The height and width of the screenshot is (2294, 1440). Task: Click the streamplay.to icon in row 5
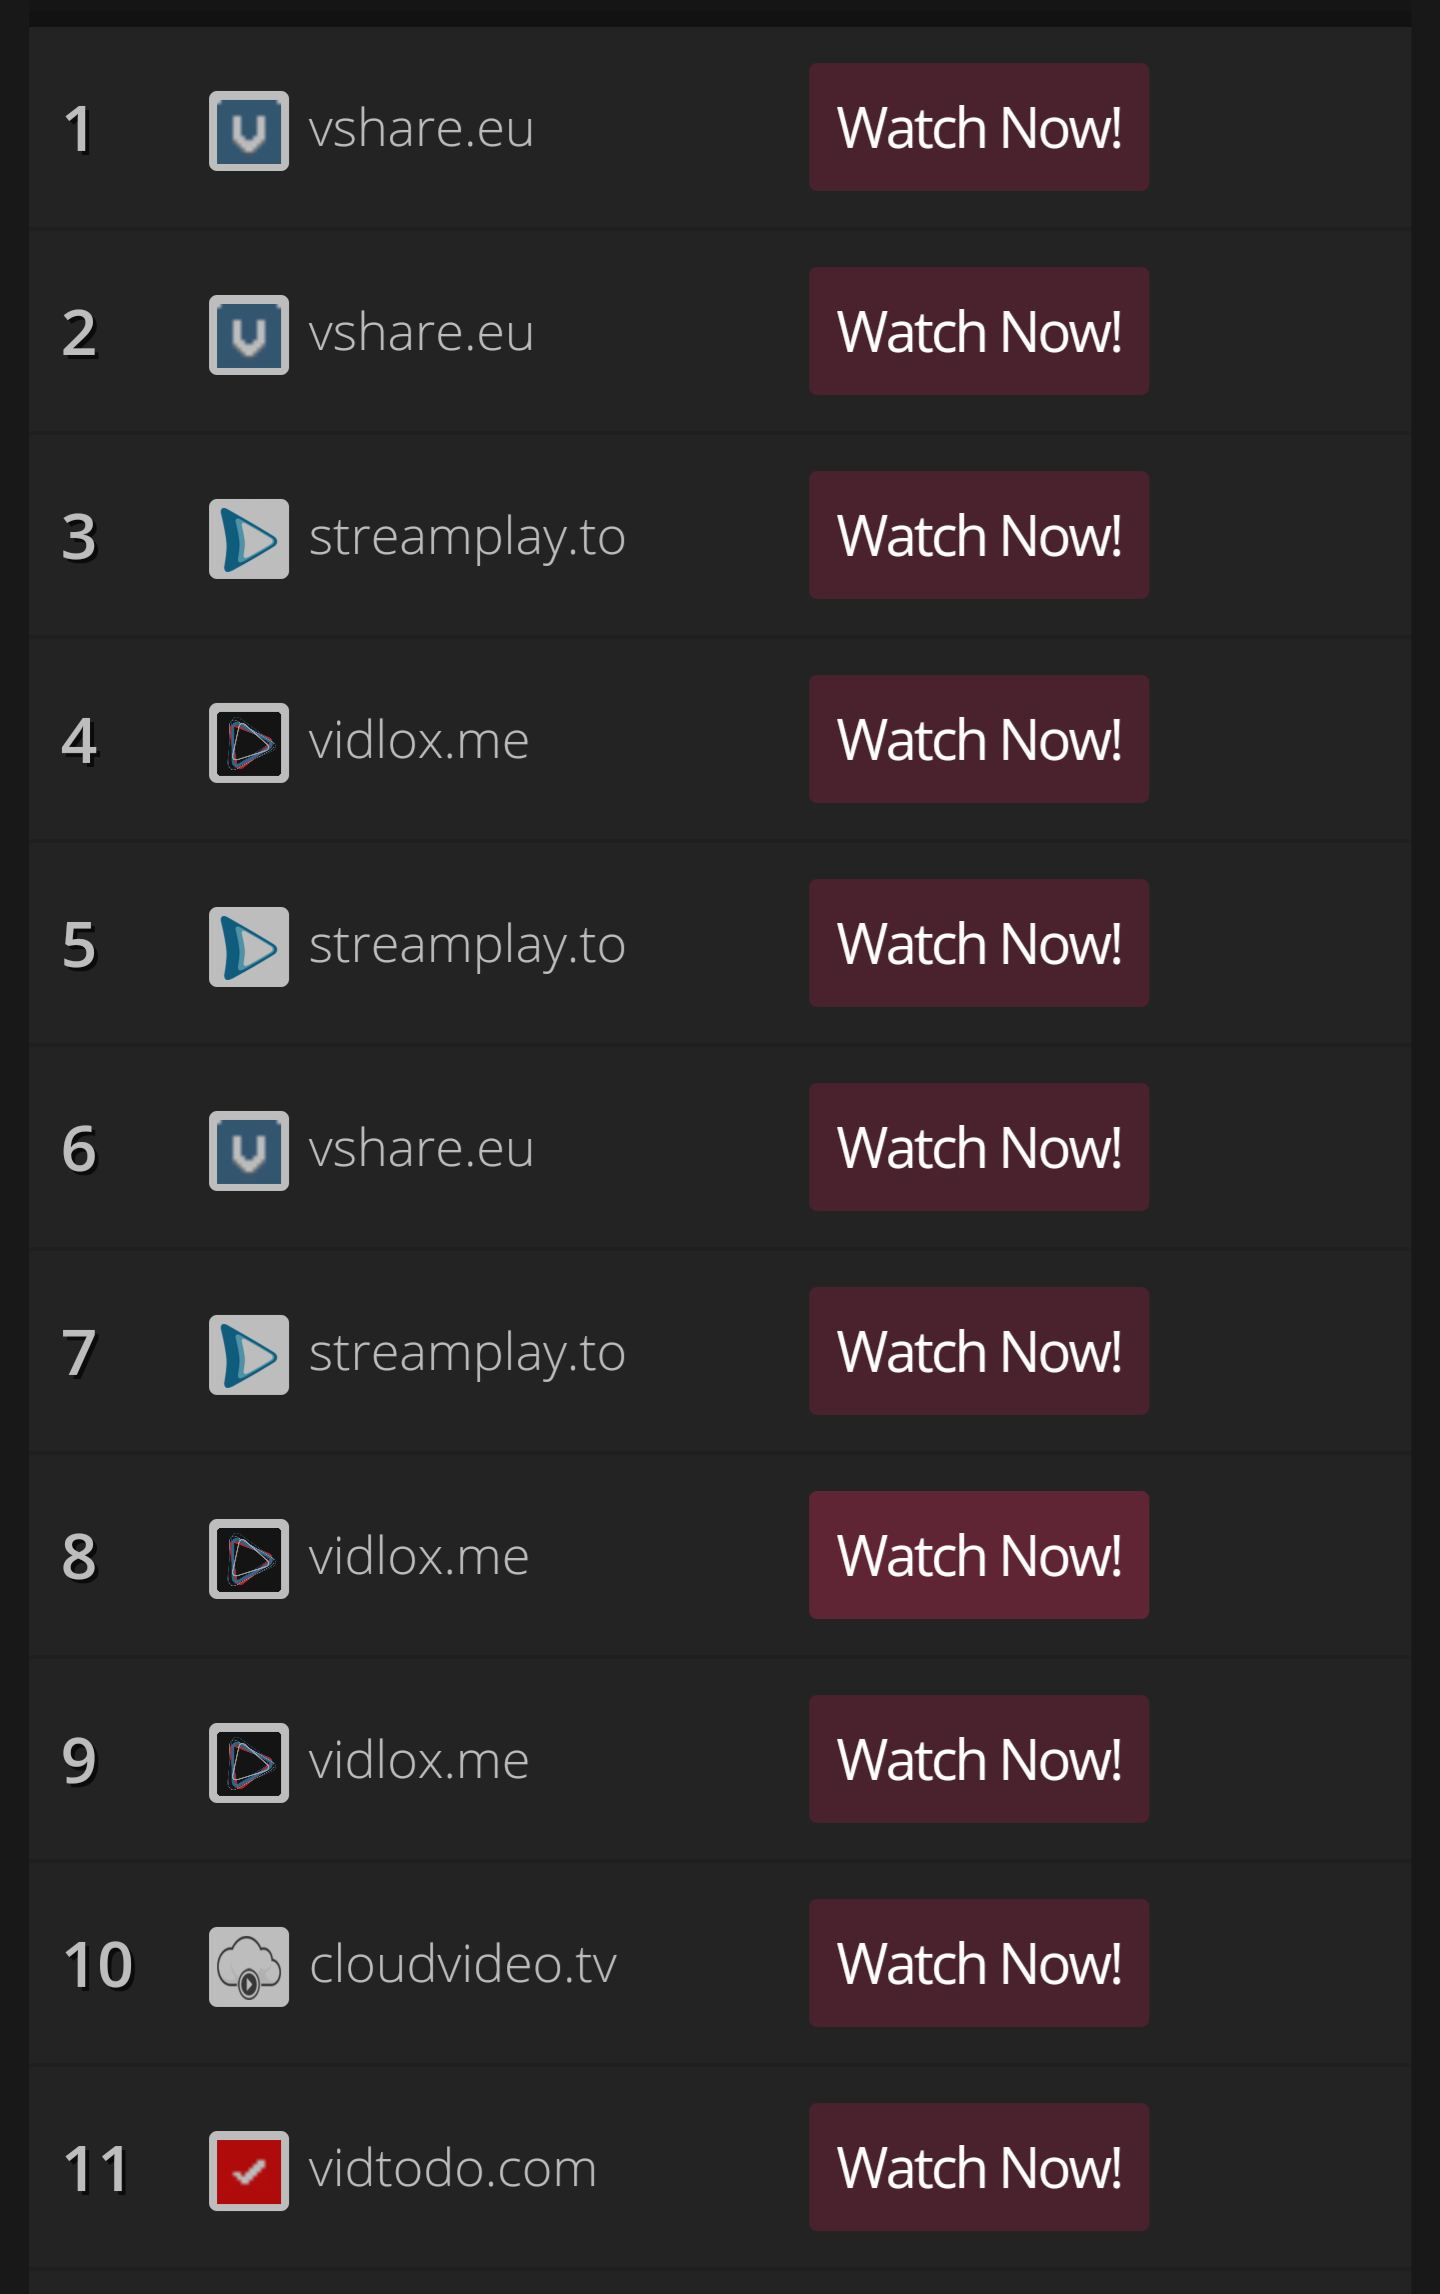click(249, 947)
